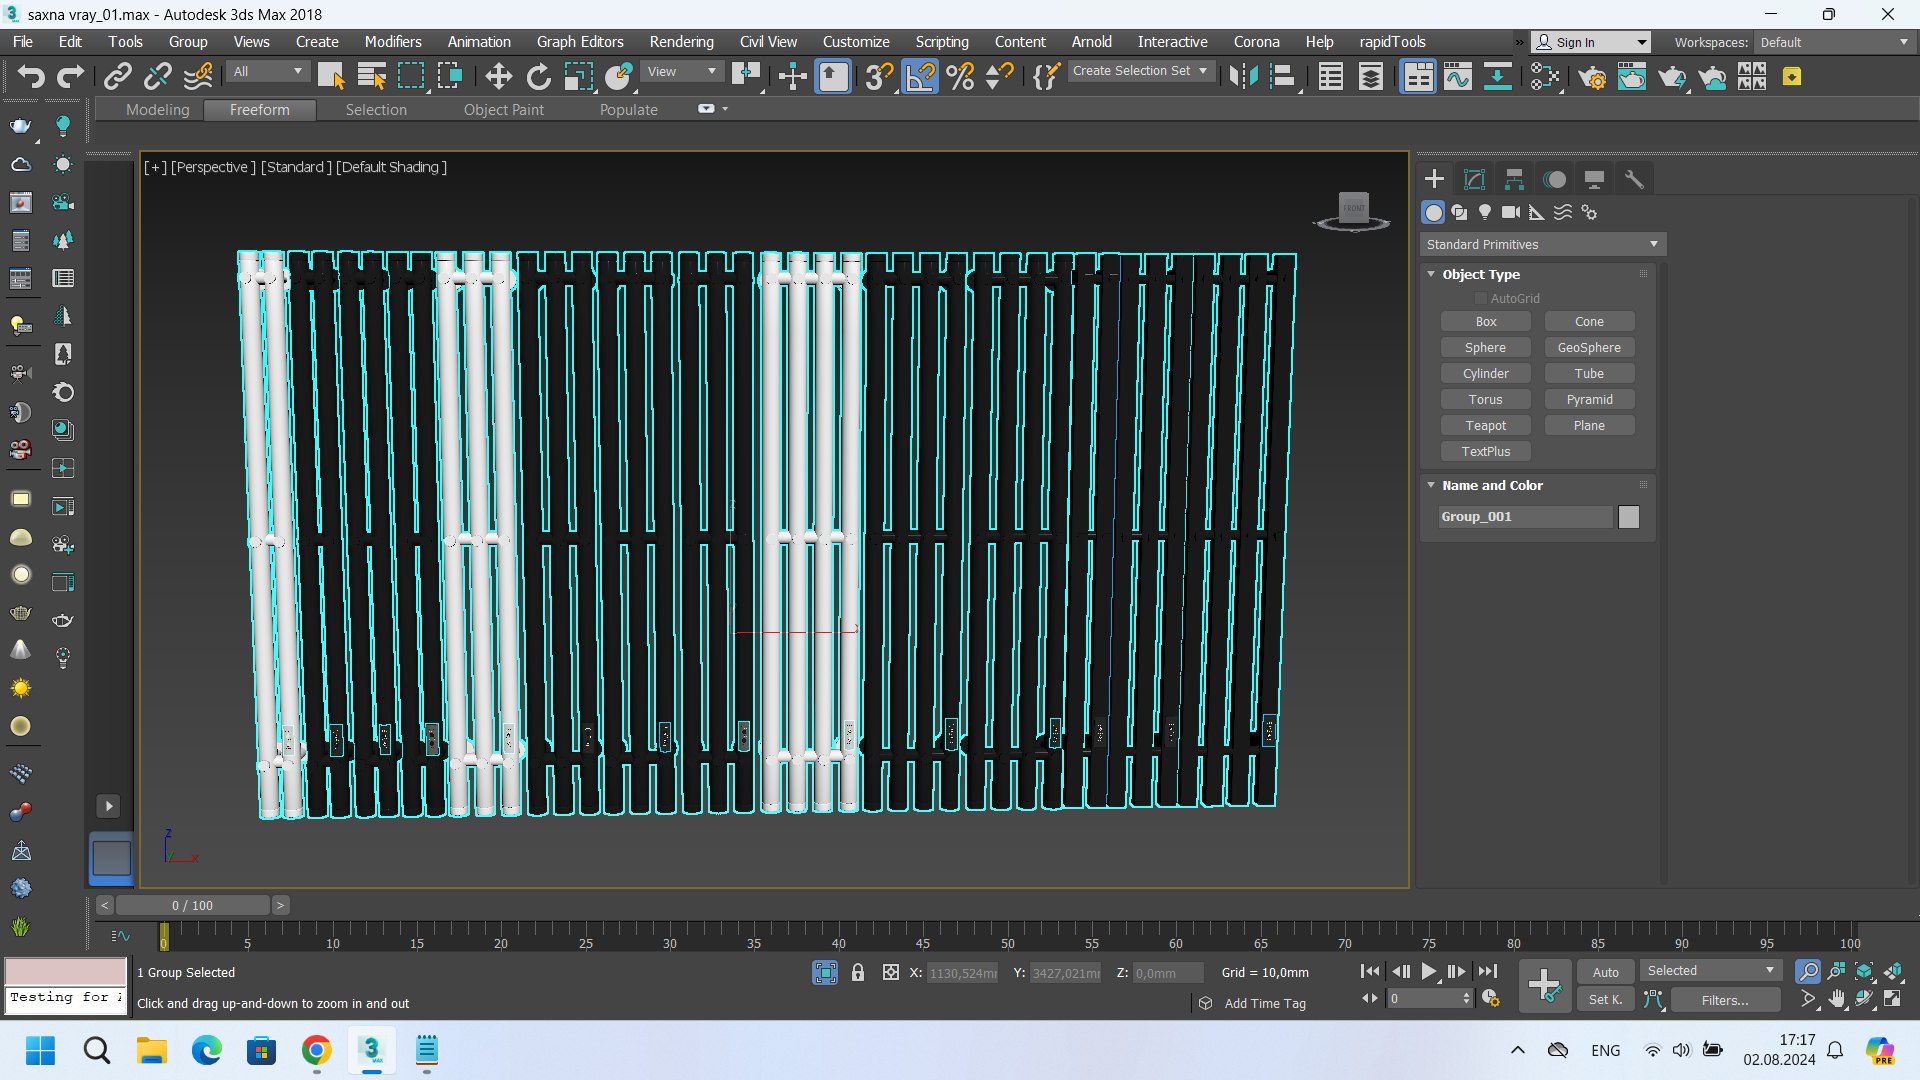Viewport: 1920px width, 1080px height.
Task: Toggle Auto Key mode
Action: click(x=1605, y=972)
